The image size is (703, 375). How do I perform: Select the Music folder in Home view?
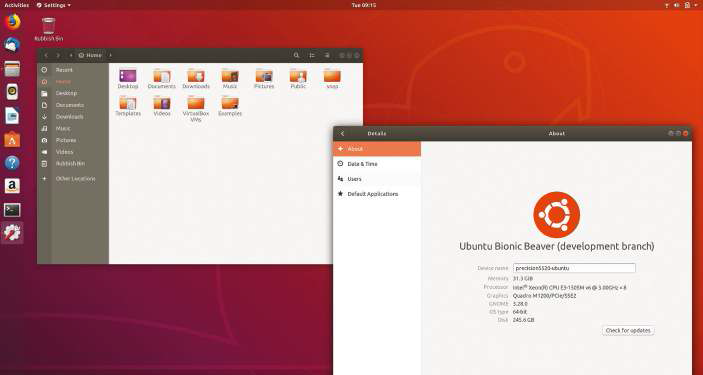click(x=230, y=79)
